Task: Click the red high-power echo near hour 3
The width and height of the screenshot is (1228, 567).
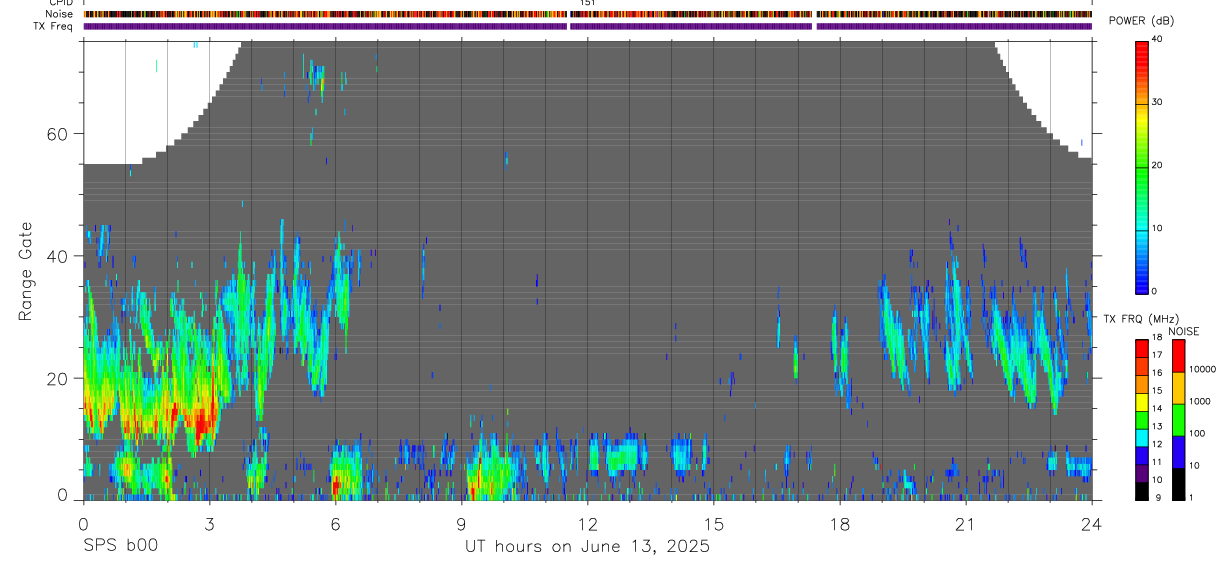Action: [203, 425]
